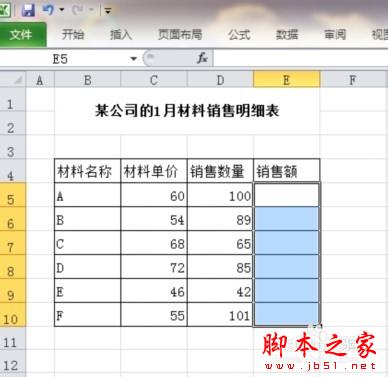388x377 pixels.
Task: Select column A header
Action: point(40,80)
